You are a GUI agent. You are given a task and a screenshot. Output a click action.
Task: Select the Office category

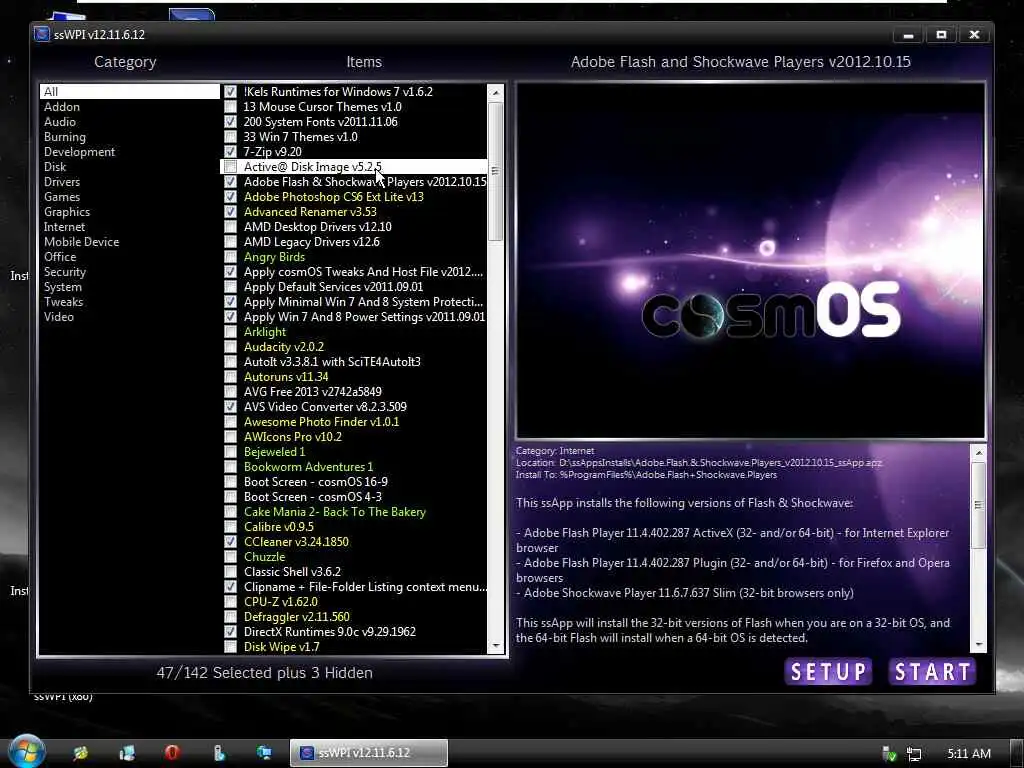60,257
